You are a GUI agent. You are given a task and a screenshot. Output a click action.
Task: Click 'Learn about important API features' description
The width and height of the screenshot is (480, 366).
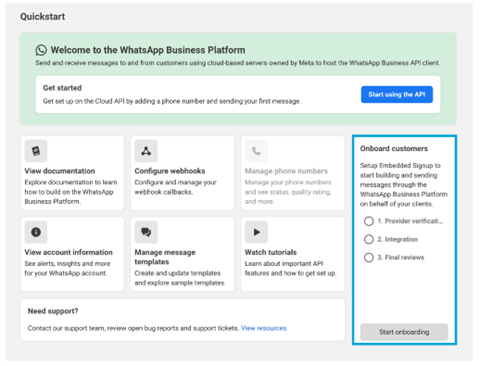290,268
